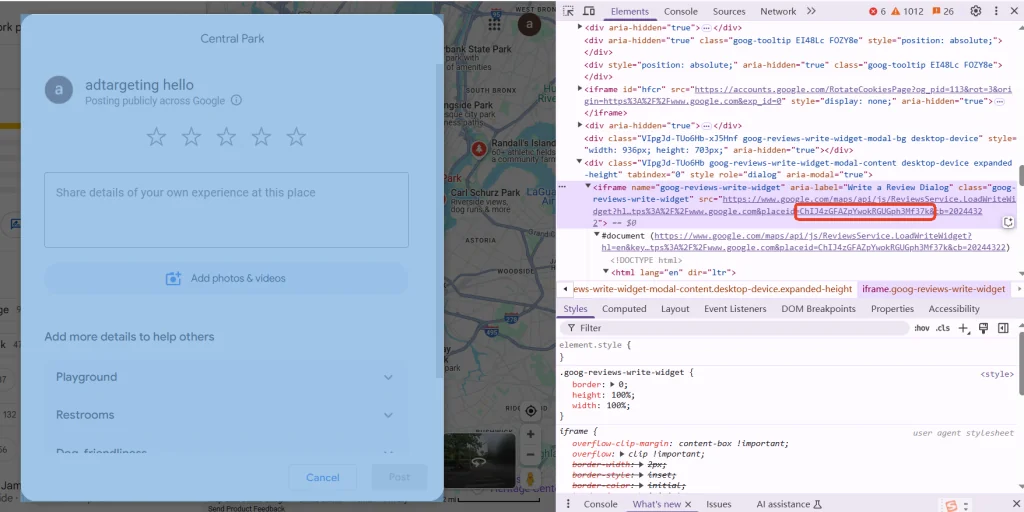Expand the overflow clip value triangle

(x=623, y=454)
